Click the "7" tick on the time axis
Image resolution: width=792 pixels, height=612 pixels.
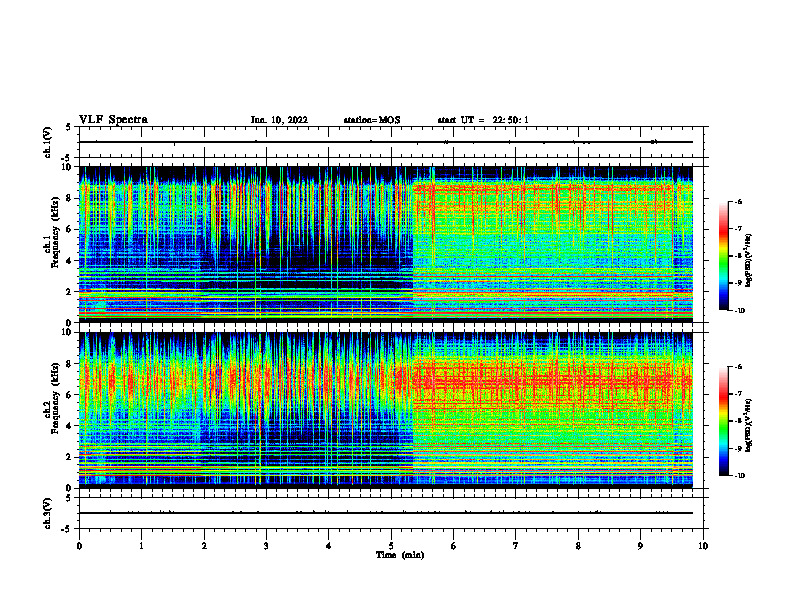(516, 546)
